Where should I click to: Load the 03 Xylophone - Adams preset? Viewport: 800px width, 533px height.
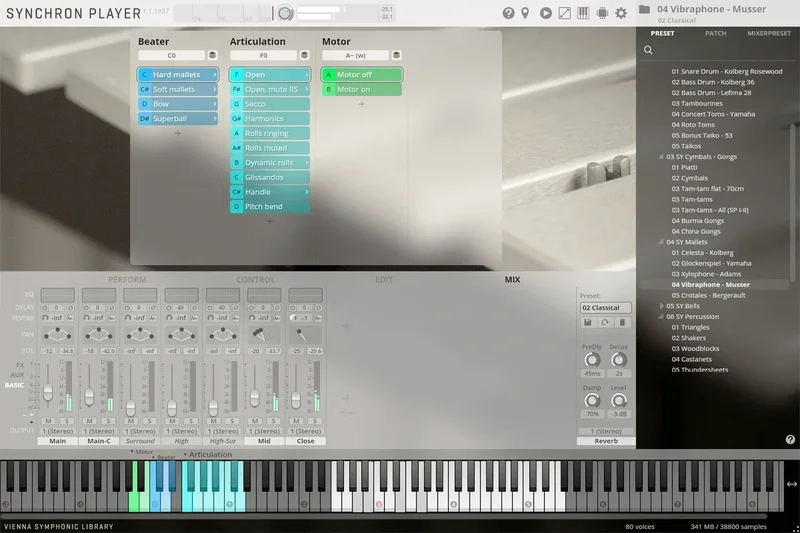click(706, 274)
